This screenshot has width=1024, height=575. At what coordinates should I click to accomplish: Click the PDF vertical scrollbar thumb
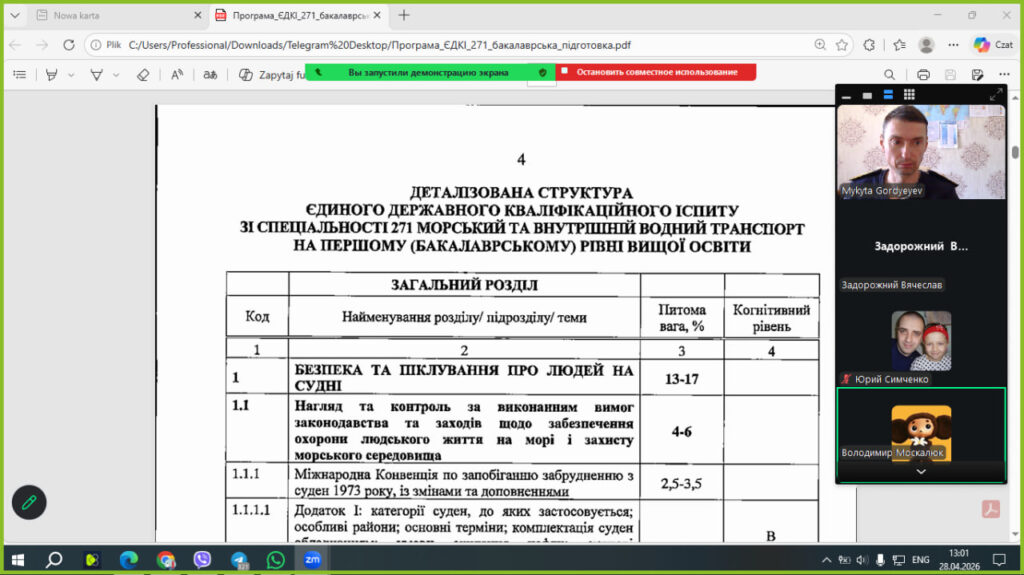[1015, 152]
